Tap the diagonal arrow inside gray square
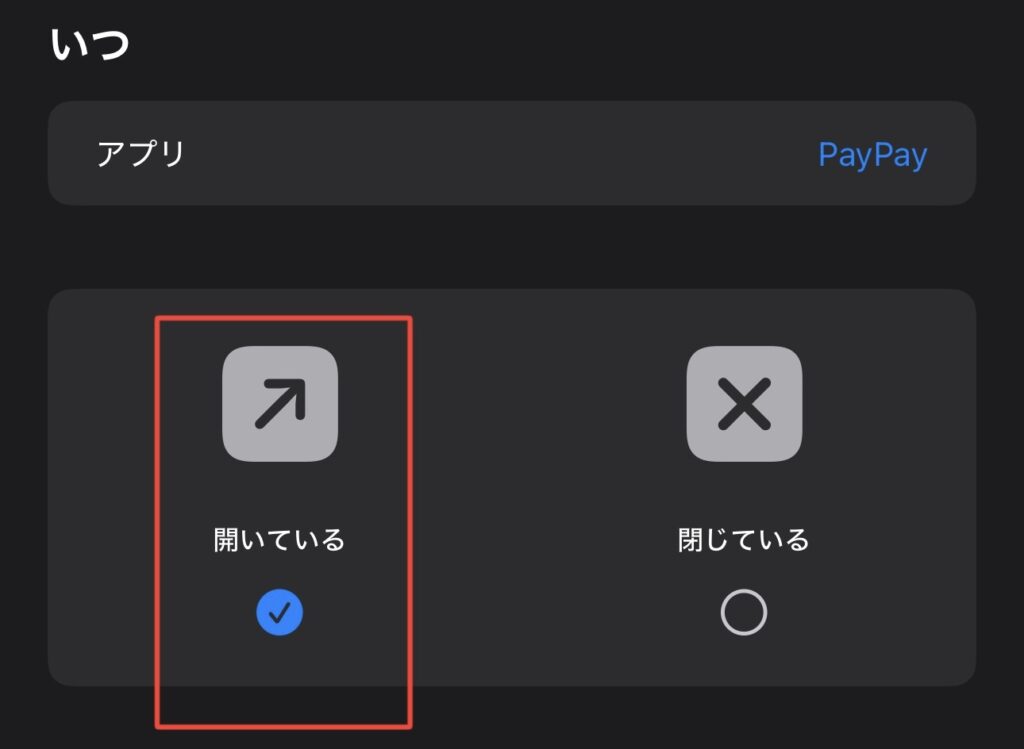 [x=280, y=404]
